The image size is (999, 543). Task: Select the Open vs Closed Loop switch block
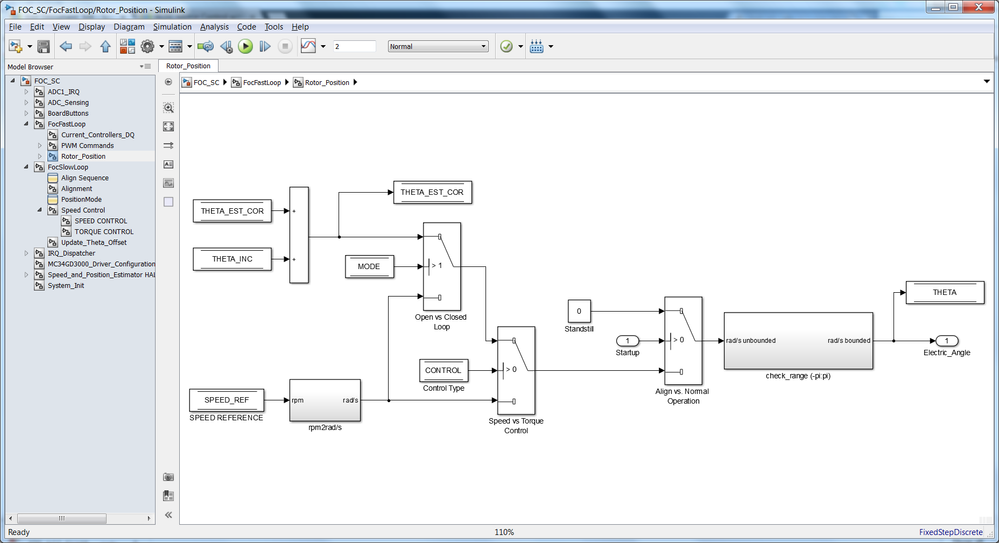click(442, 266)
